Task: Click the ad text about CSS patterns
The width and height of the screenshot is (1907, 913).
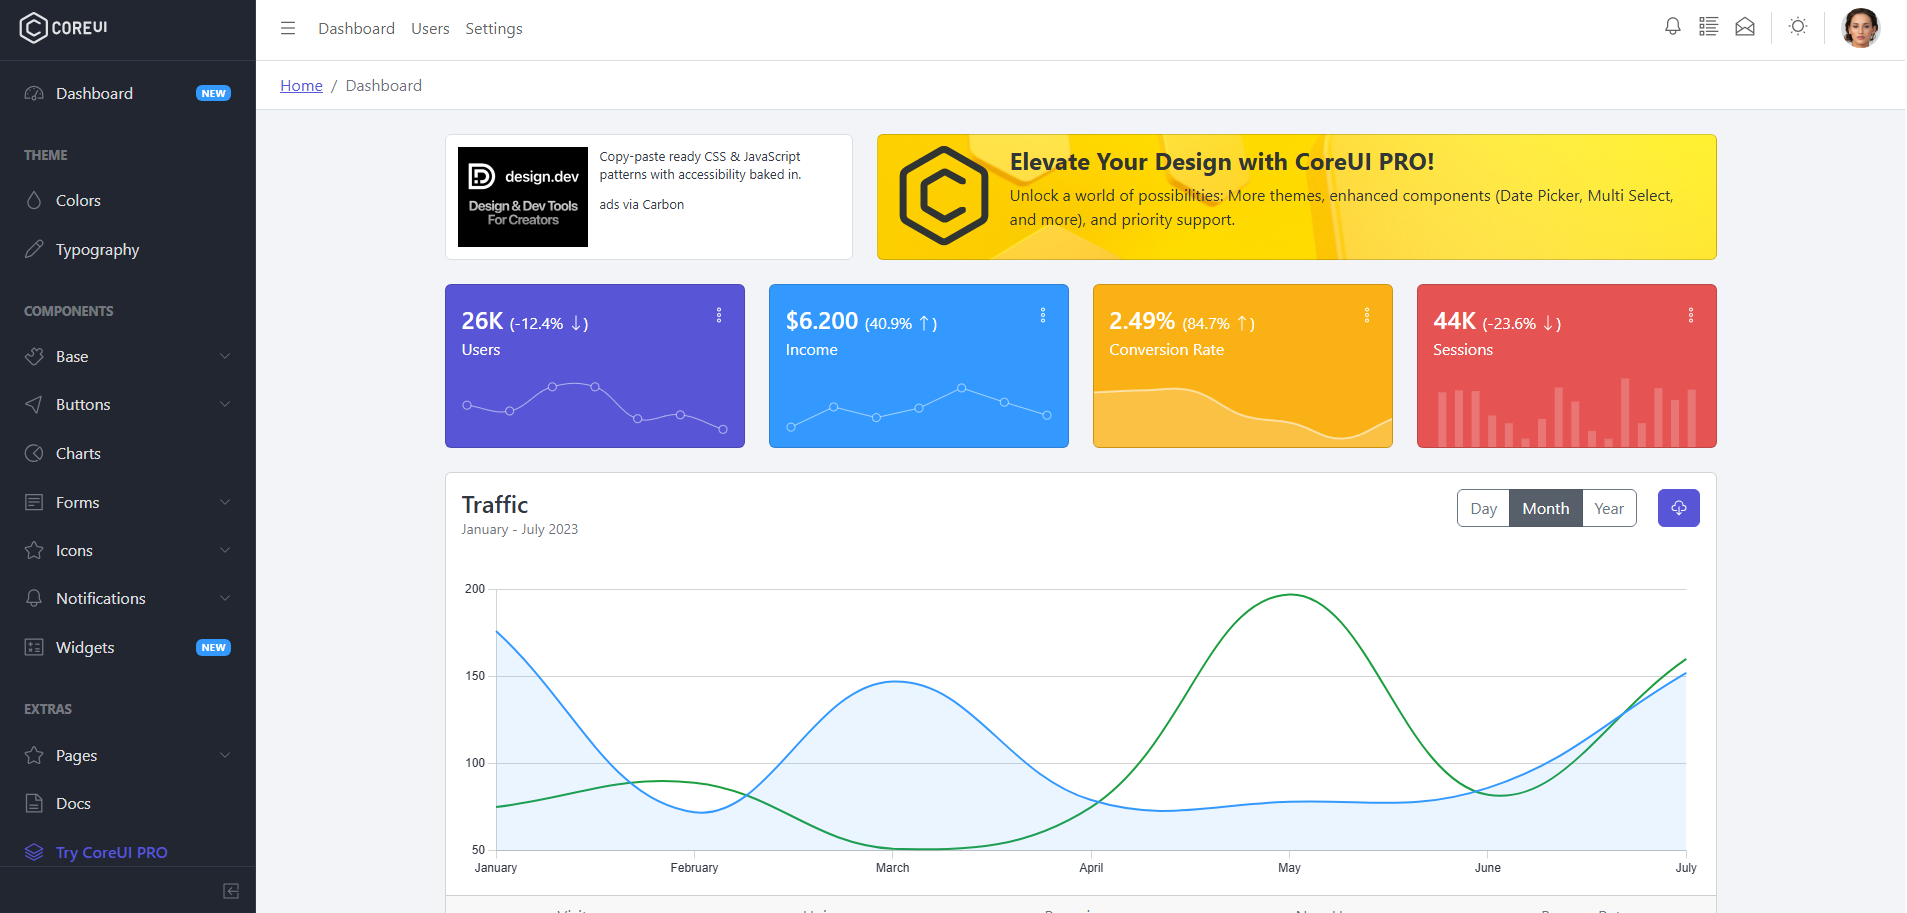Action: 700,165
